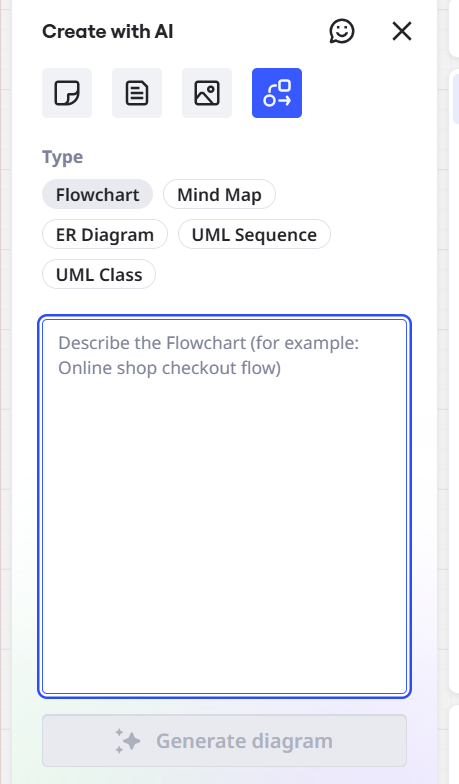This screenshot has width=459, height=784.
Task: Click the Online shop checkout flow placeholder text
Action: 170,368
